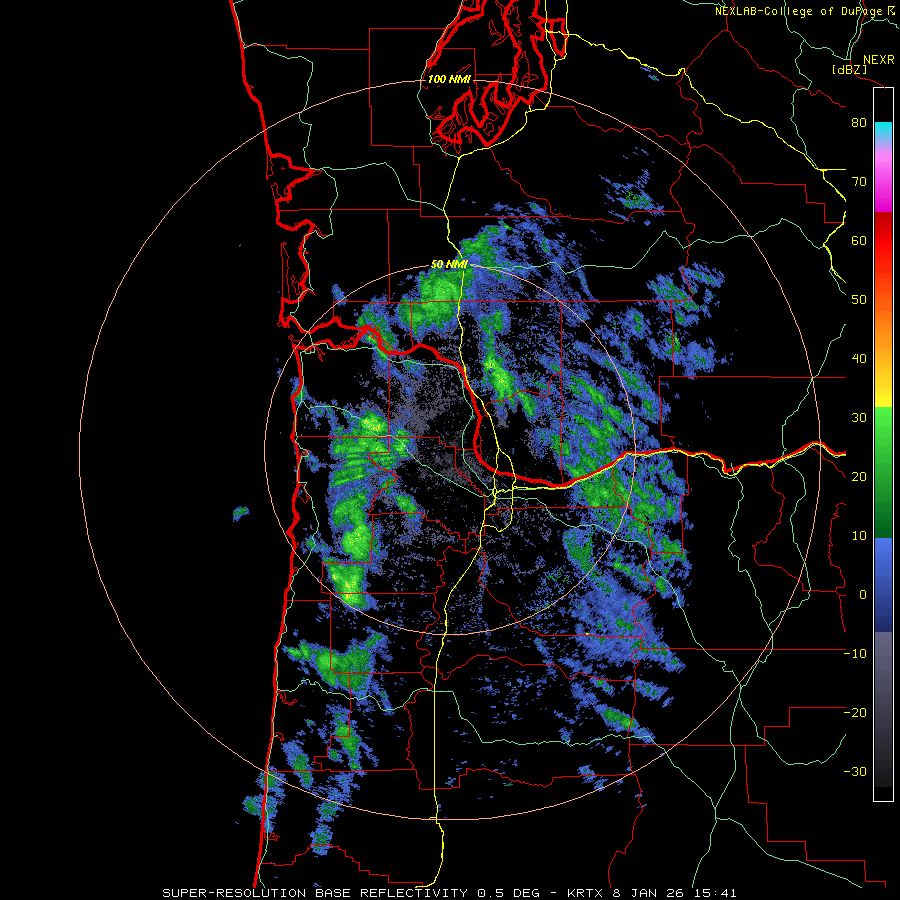Click the -10 value on color scale
The height and width of the screenshot is (900, 900).
point(855,653)
